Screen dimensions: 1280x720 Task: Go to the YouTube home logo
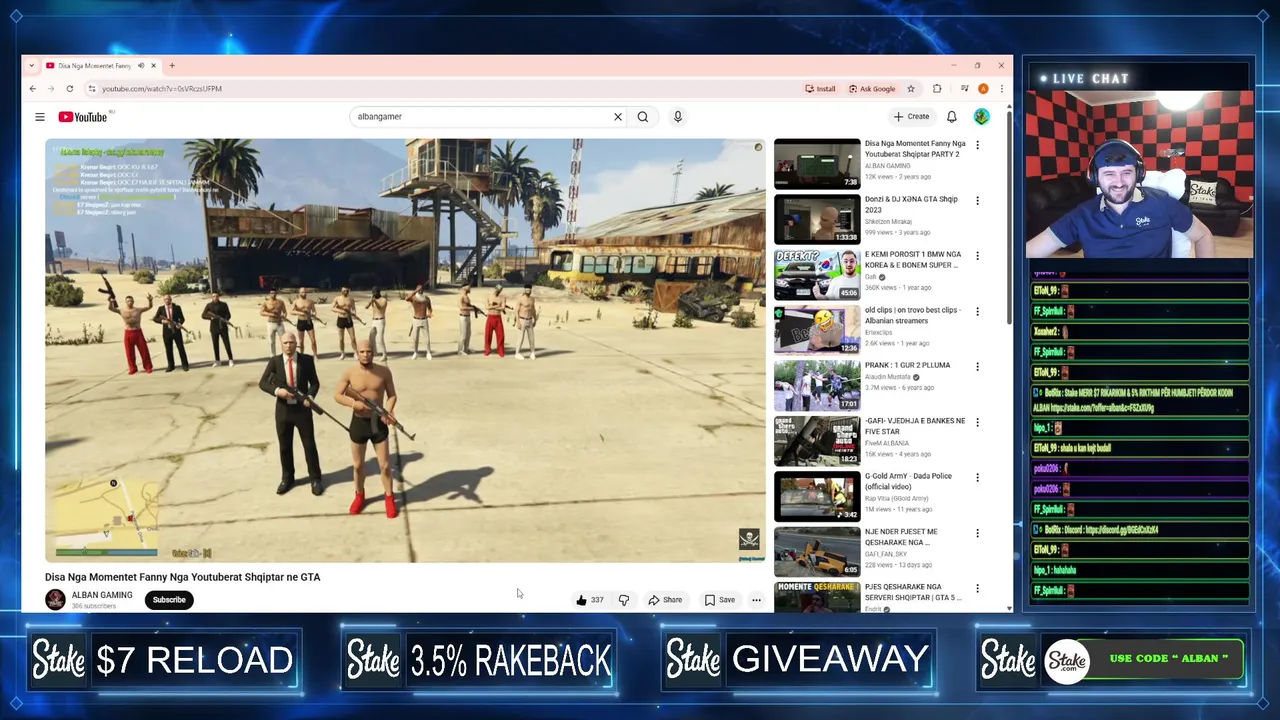point(82,117)
